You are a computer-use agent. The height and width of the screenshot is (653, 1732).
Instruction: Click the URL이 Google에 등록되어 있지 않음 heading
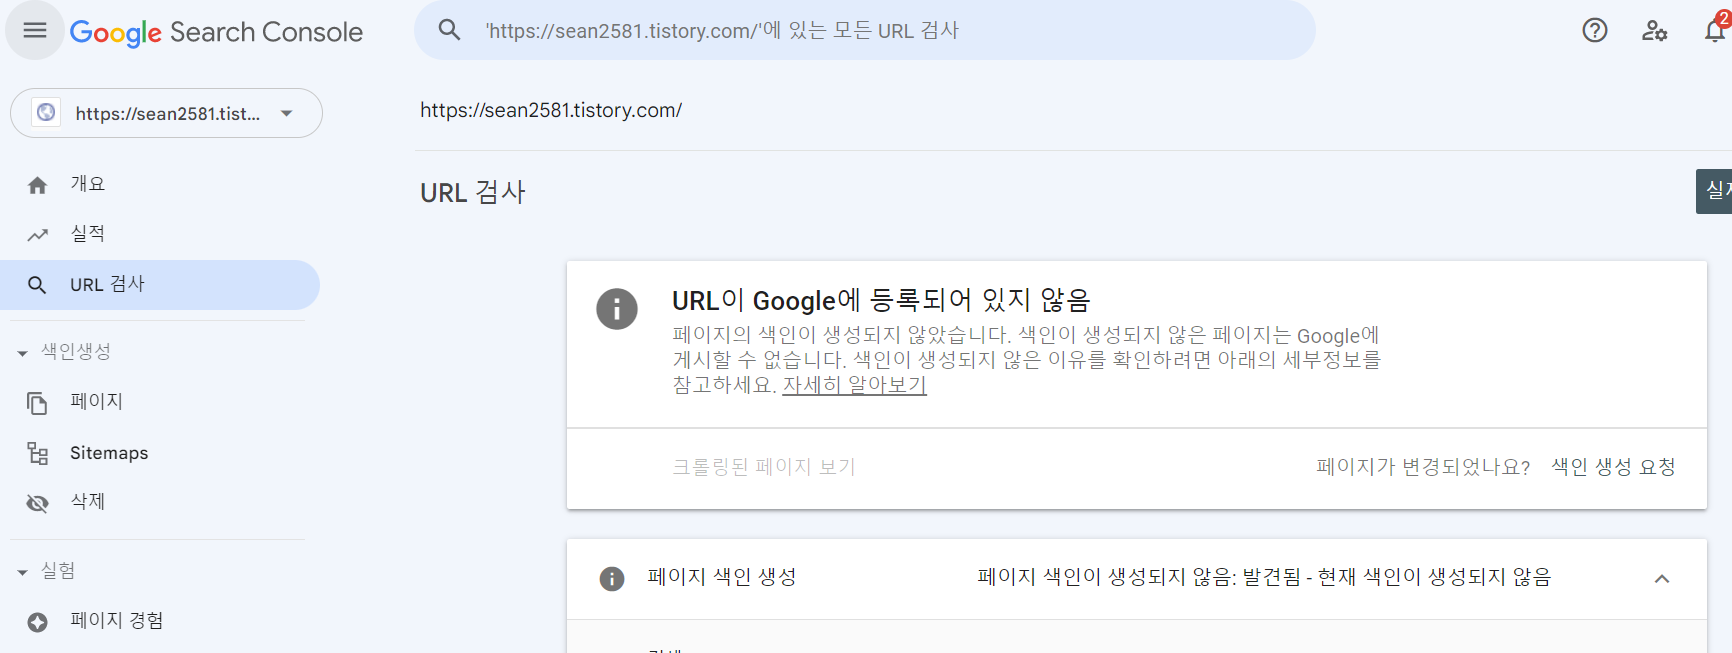tap(881, 300)
